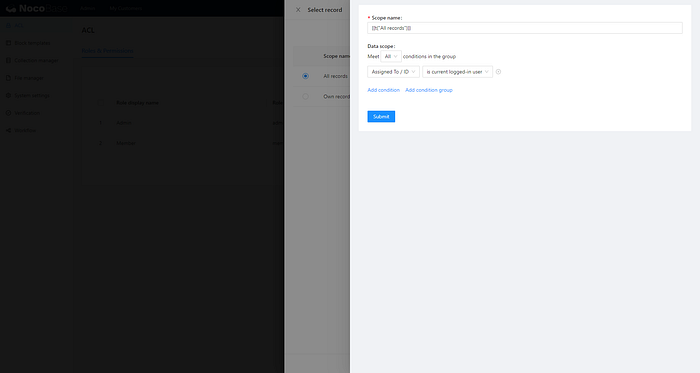Click the Collection manager sidebar icon
The height and width of the screenshot is (373, 700).
[x=8, y=60]
